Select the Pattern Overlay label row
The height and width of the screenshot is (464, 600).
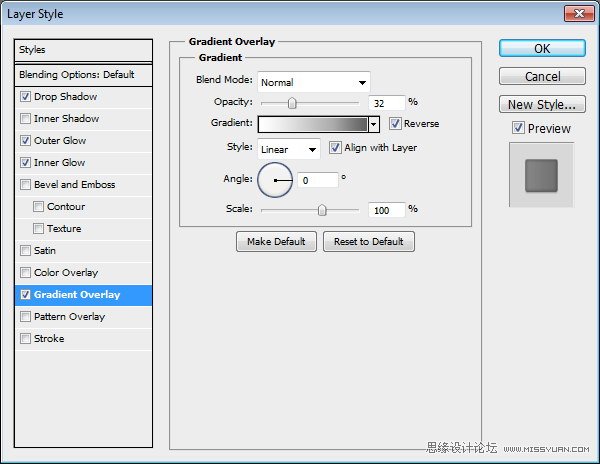pyautogui.click(x=83, y=317)
